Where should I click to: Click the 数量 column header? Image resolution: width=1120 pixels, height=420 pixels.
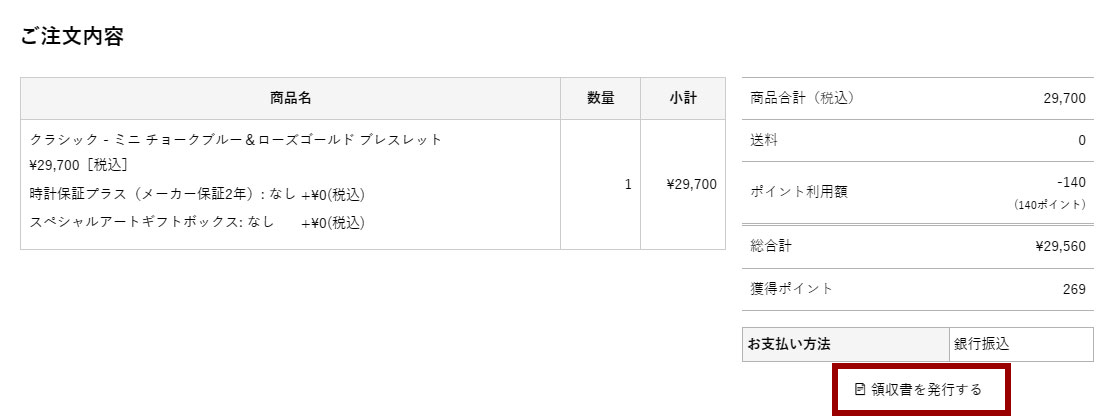click(600, 98)
